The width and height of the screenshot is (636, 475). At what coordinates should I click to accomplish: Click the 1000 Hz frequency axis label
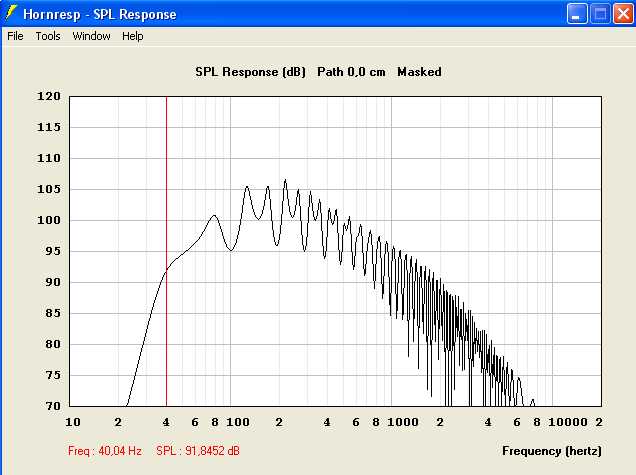(403, 422)
